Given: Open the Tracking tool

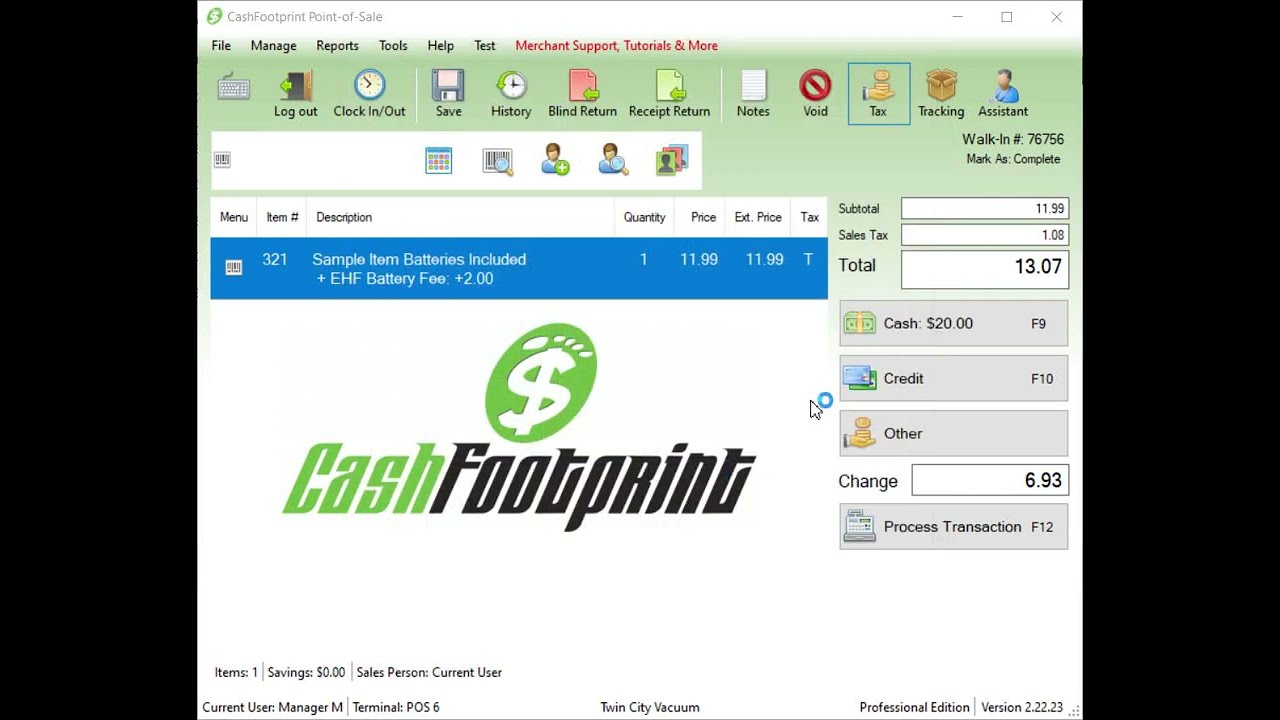Looking at the screenshot, I should coord(941,94).
